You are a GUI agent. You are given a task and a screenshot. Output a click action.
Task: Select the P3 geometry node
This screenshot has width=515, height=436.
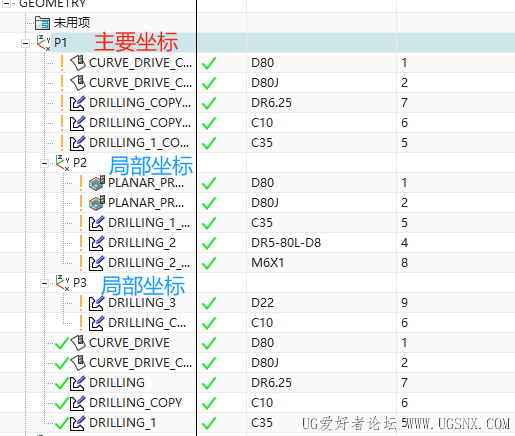(80, 283)
